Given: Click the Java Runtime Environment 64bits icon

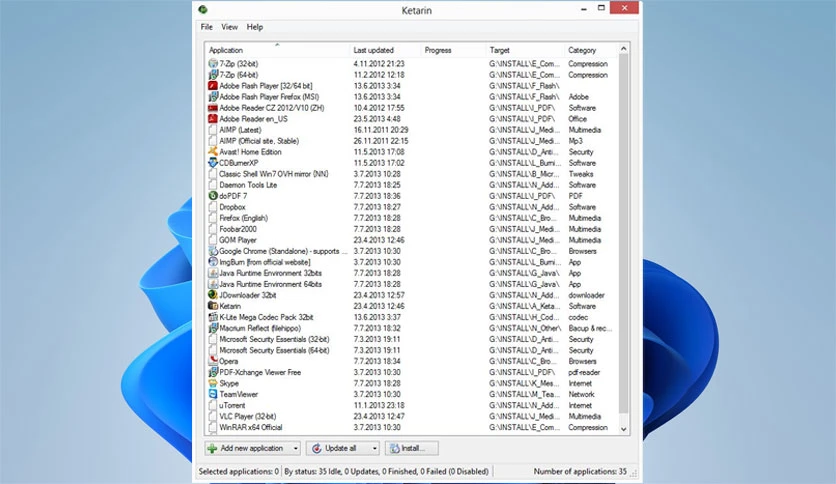Looking at the screenshot, I should pyautogui.click(x=213, y=284).
